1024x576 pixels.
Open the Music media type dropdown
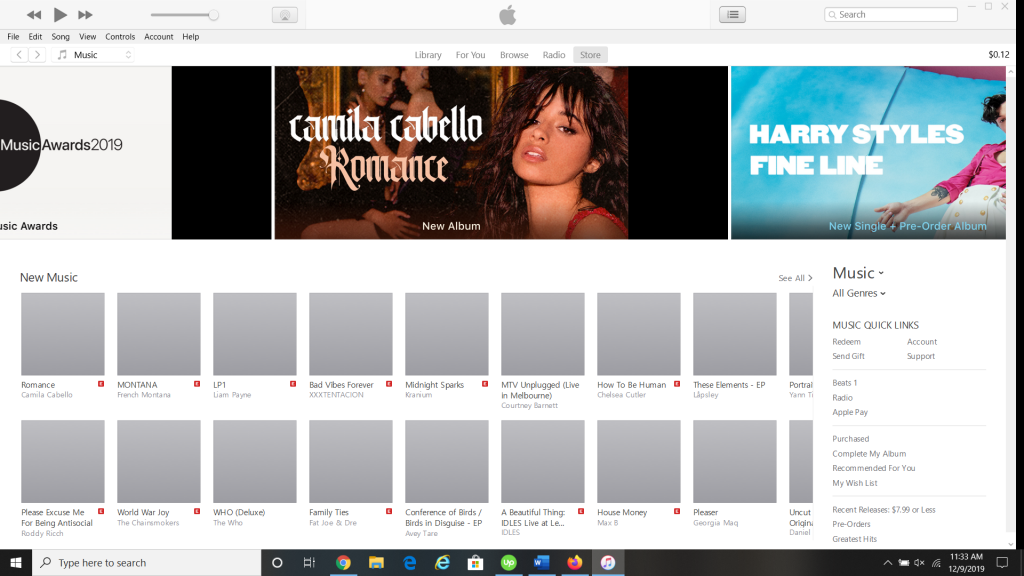93,55
